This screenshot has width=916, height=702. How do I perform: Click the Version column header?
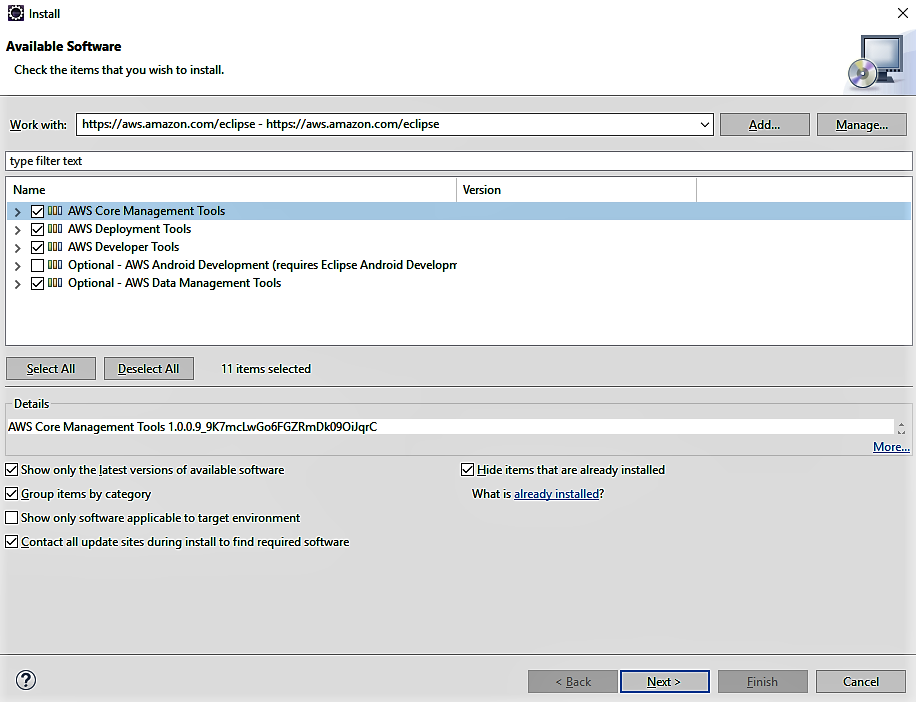click(x=576, y=190)
